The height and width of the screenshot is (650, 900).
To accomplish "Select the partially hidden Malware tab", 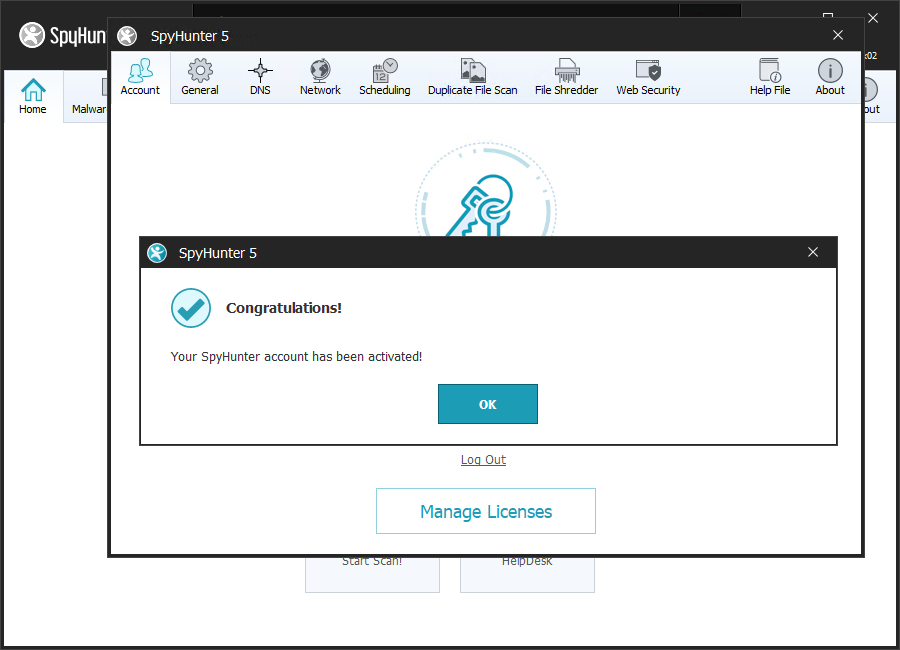I will pyautogui.click(x=88, y=109).
